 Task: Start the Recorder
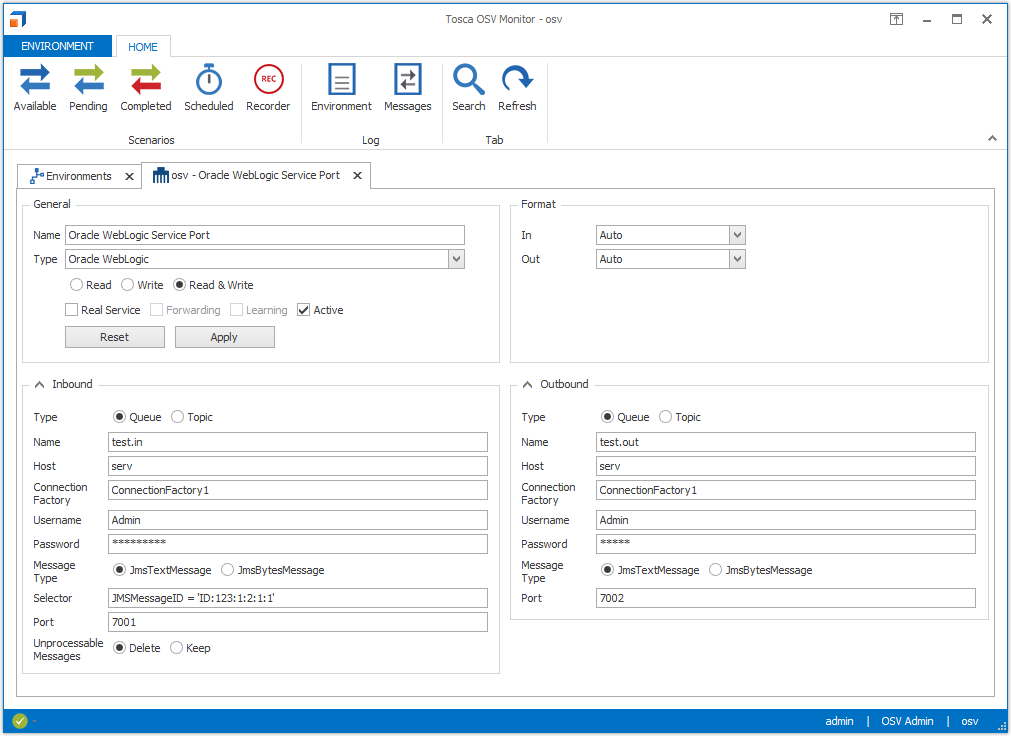[268, 88]
